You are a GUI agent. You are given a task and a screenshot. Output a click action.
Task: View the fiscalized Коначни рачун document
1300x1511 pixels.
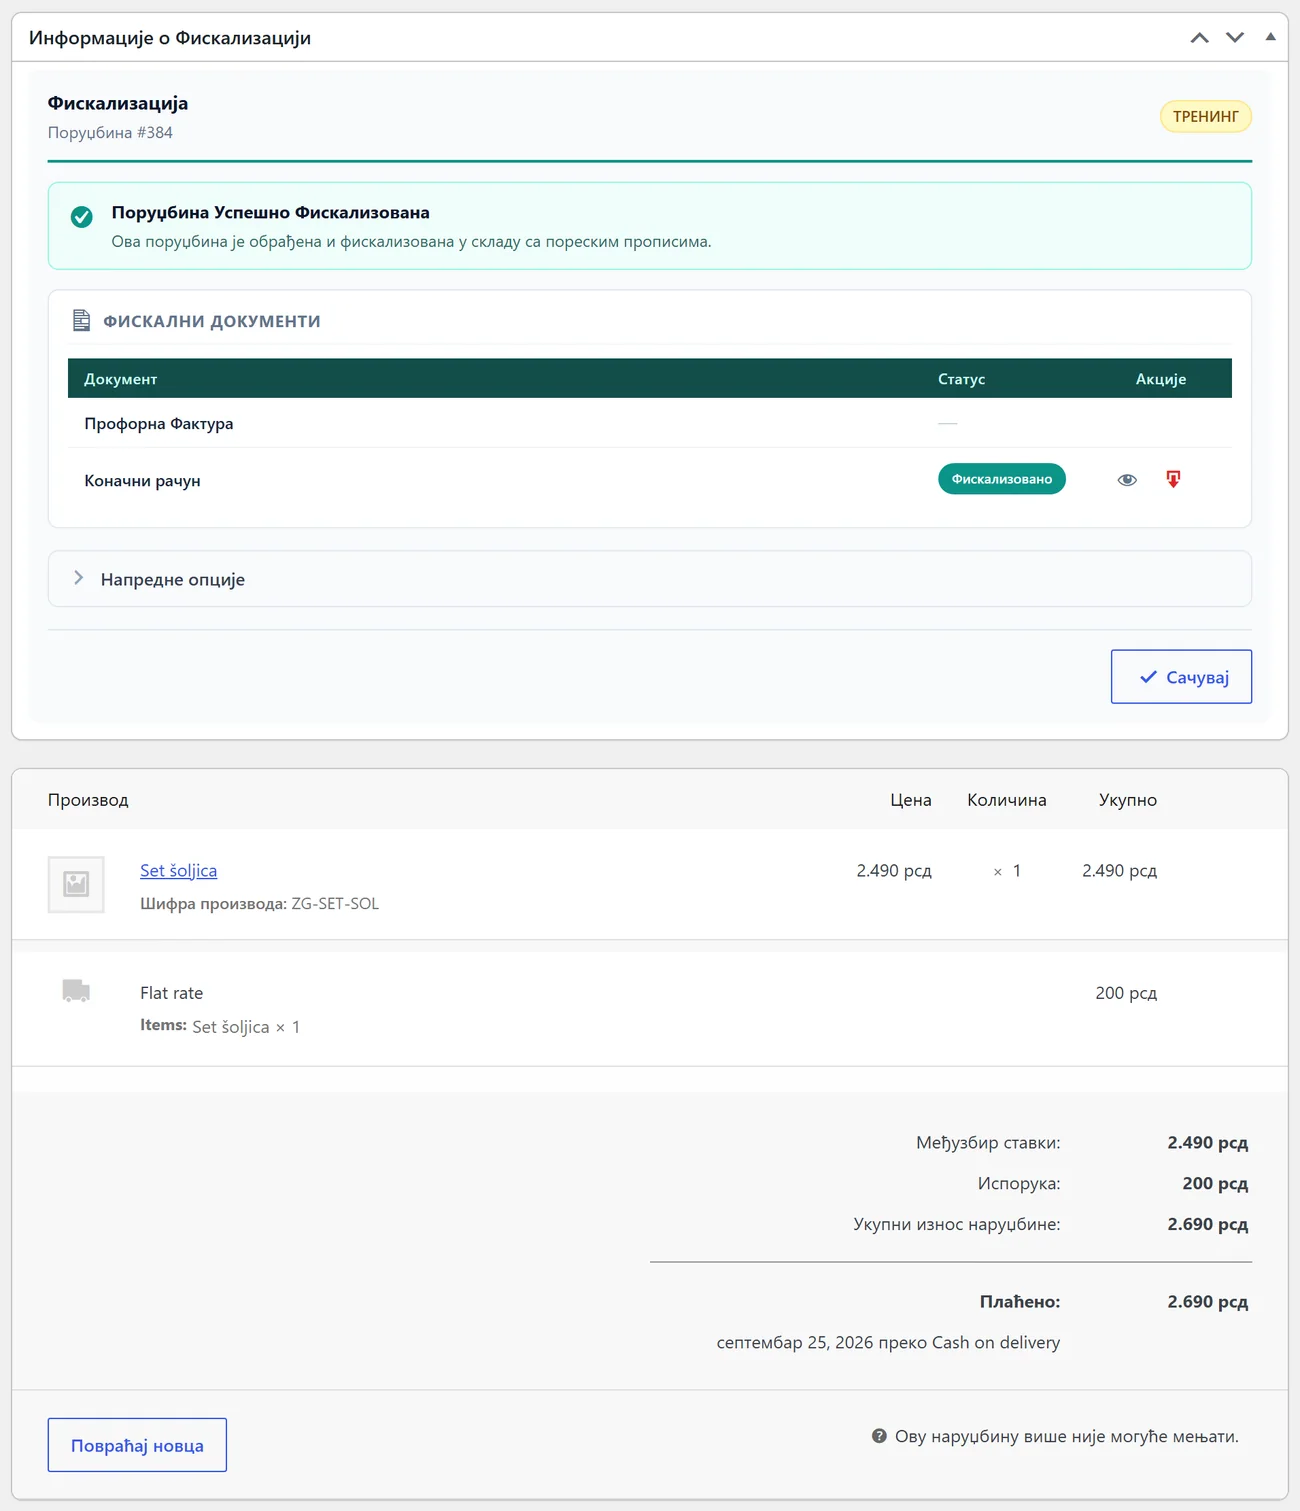(x=1127, y=480)
